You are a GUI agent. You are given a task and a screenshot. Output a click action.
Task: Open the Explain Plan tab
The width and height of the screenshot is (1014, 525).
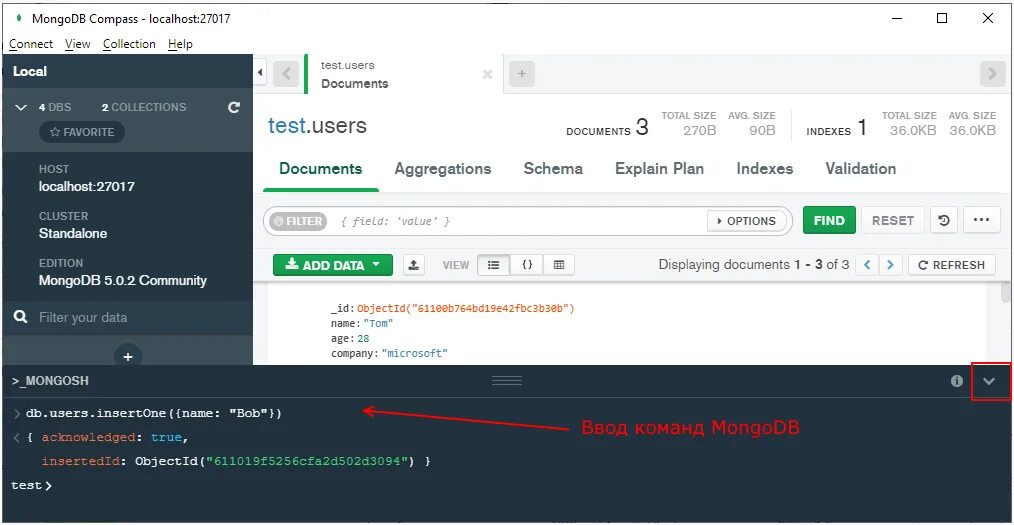[660, 169]
